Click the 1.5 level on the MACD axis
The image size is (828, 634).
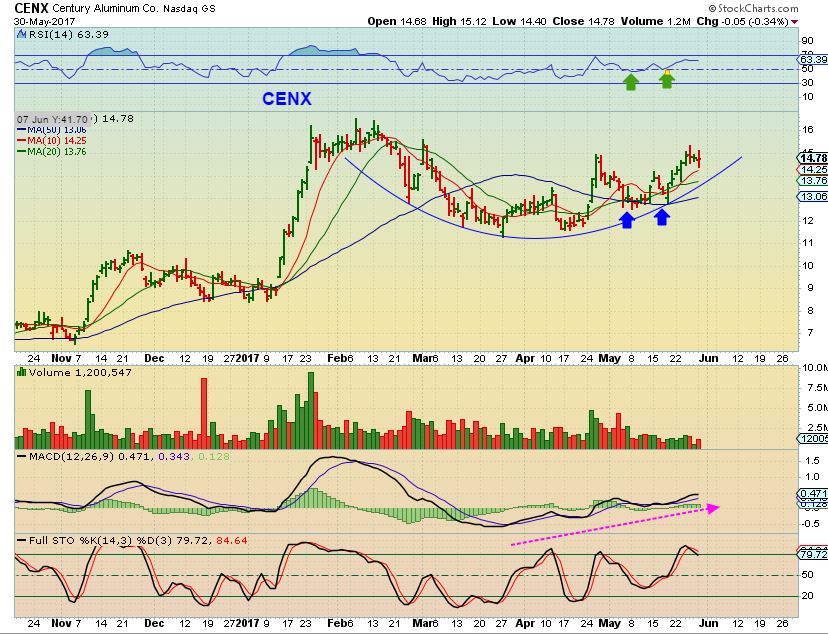tap(813, 461)
